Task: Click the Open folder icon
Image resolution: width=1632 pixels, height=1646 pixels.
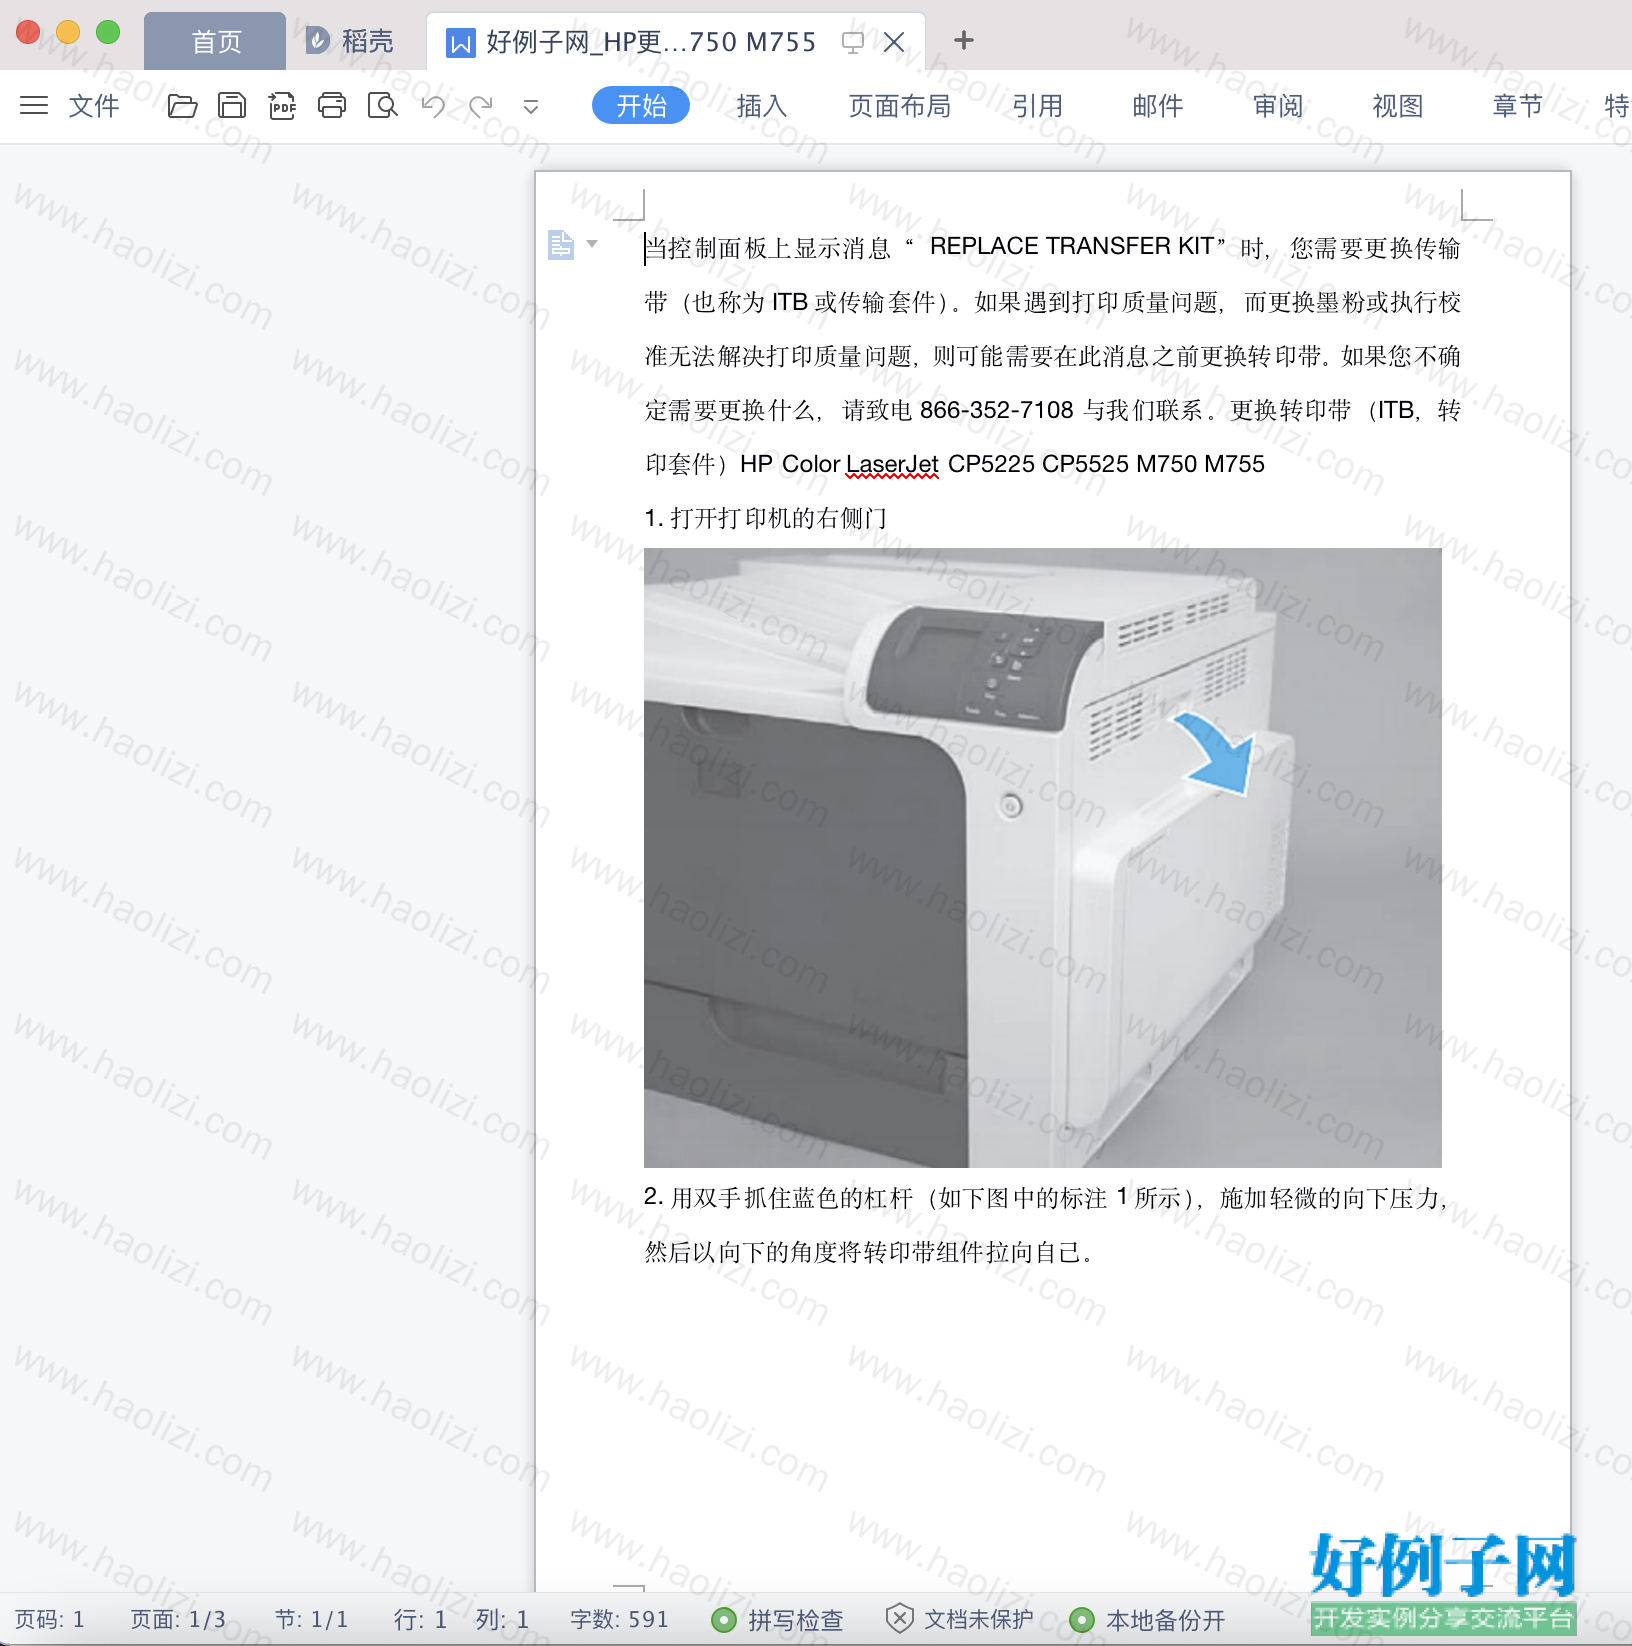Action: 182,105
